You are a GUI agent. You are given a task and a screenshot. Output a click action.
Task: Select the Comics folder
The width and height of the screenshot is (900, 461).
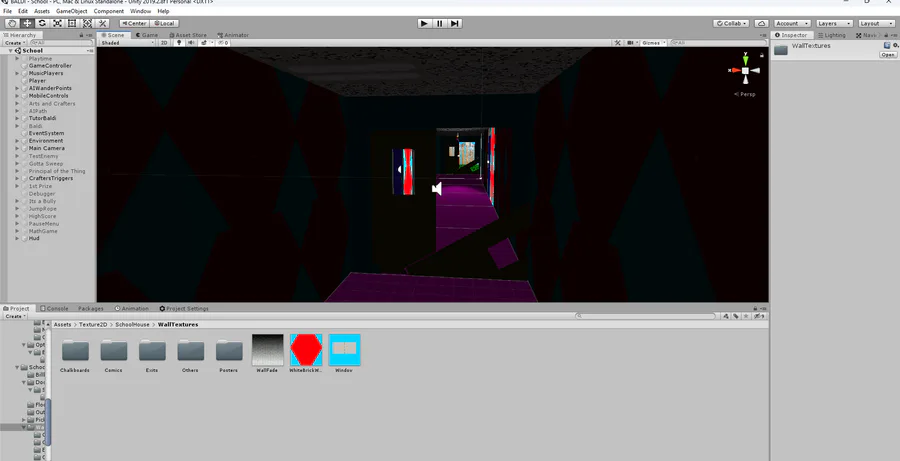[x=114, y=355]
